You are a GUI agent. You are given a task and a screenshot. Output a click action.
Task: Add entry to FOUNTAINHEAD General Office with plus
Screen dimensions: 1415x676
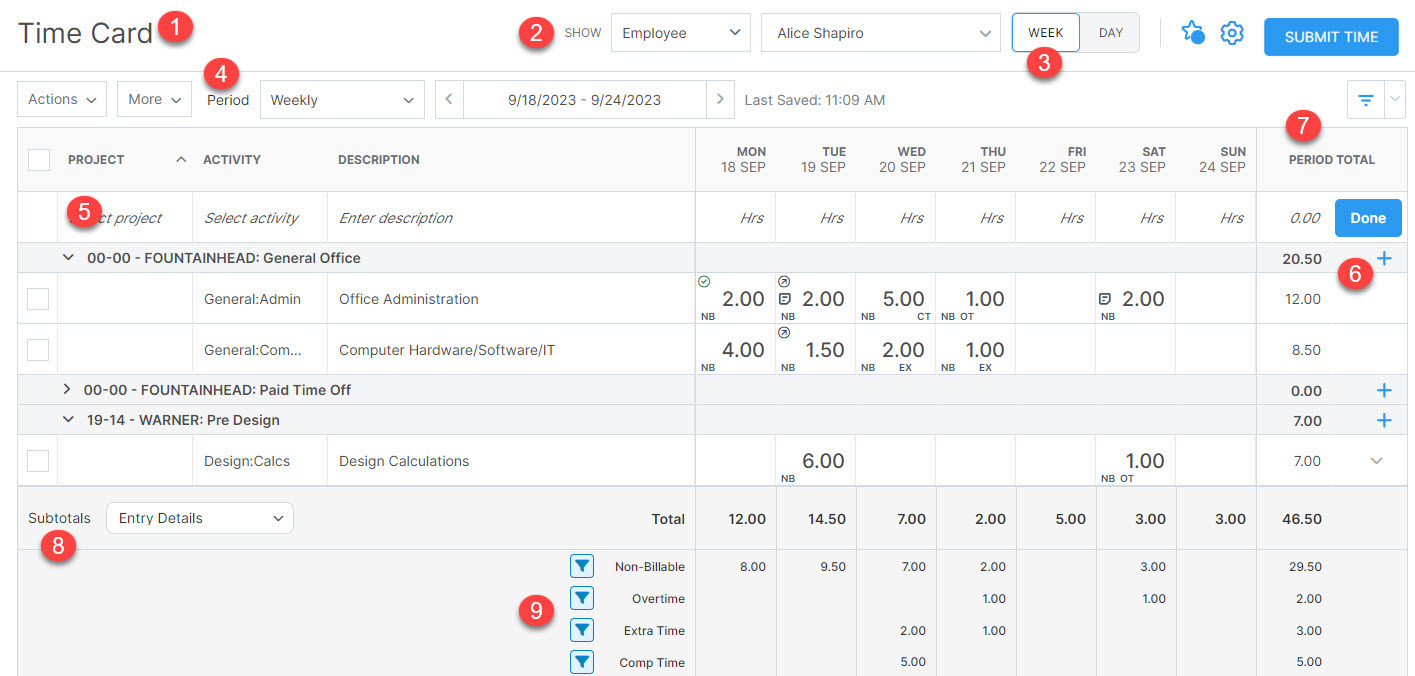coord(1384,259)
